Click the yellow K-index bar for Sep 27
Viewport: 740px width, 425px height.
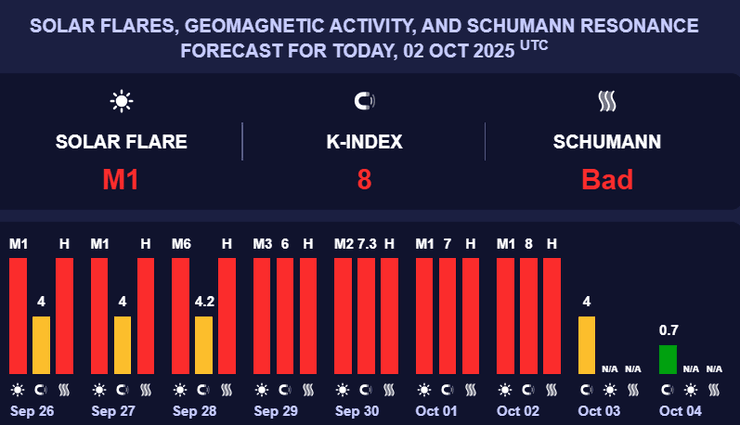122,345
